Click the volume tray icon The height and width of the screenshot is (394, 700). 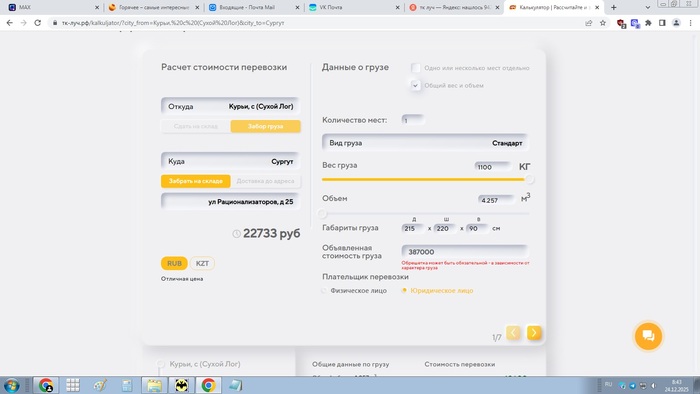[654, 386]
